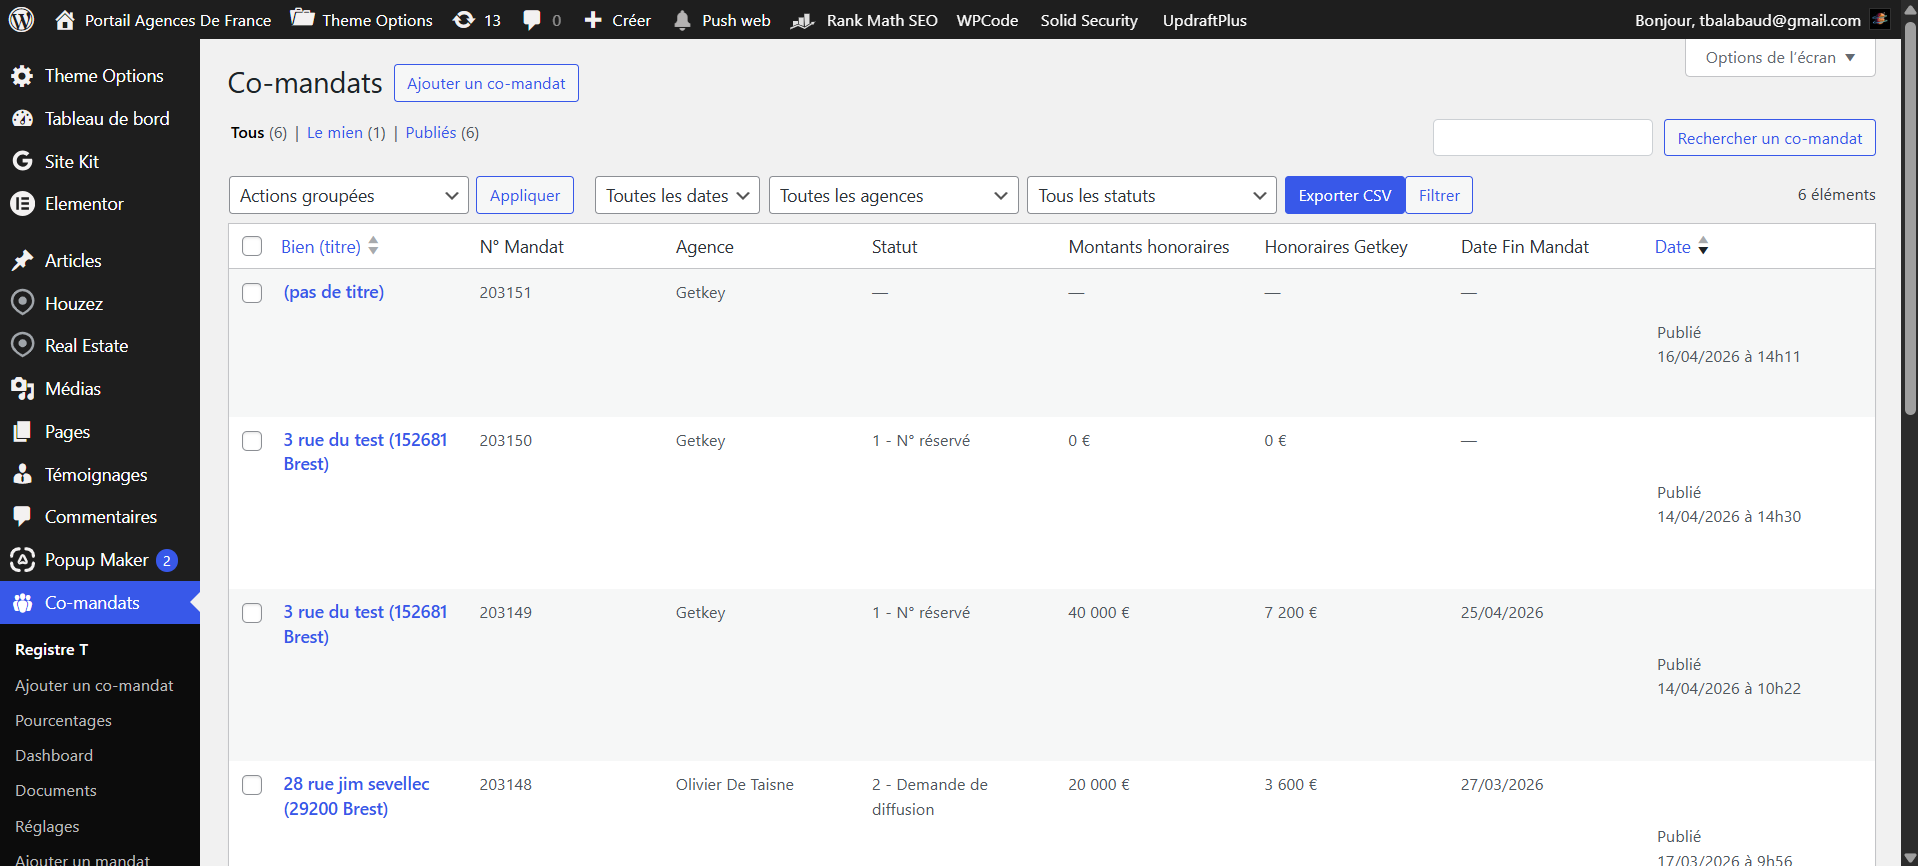Click mandat number 203151 cell
The height and width of the screenshot is (866, 1918).
point(505,293)
